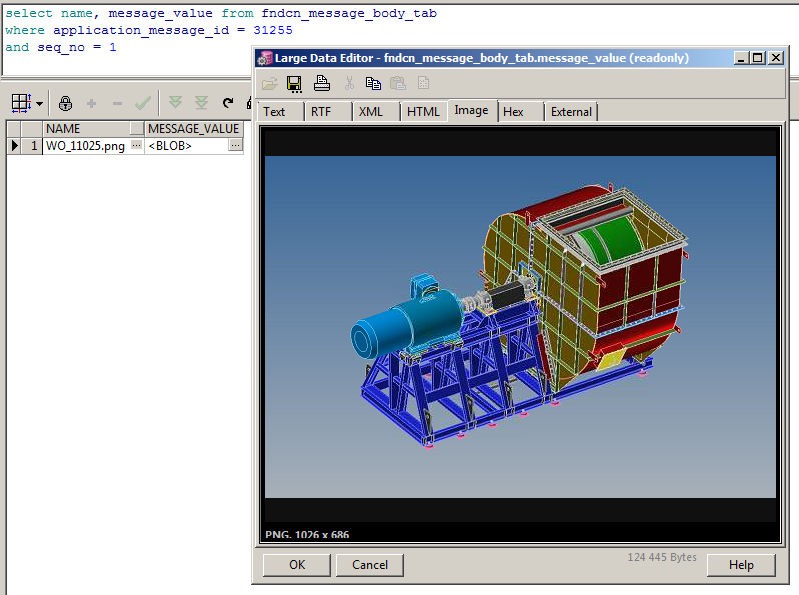This screenshot has width=799, height=595.
Task: Click the Save icon in Large Data Editor
Action: click(x=295, y=84)
